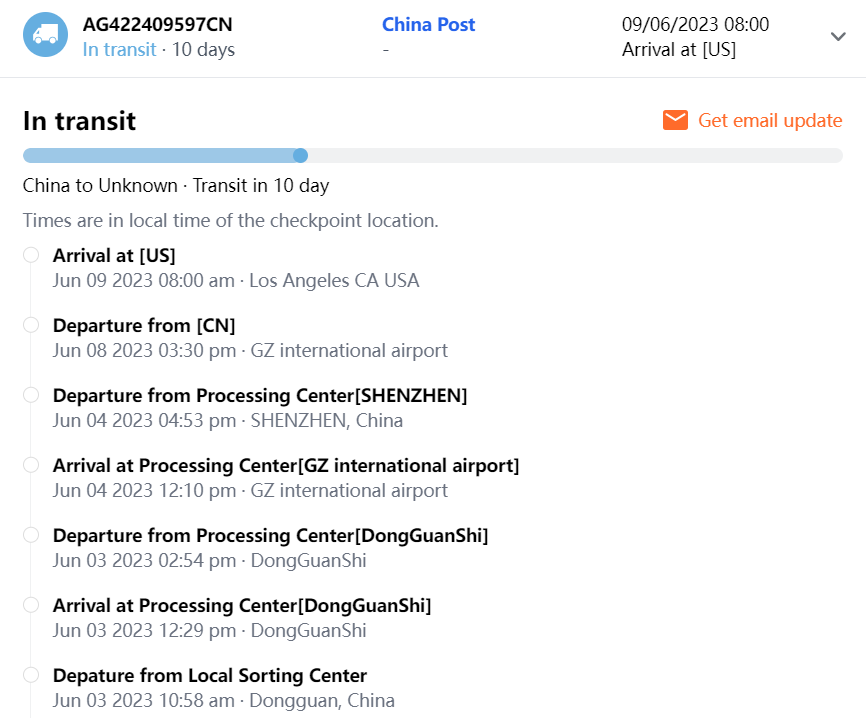The width and height of the screenshot is (866, 718).
Task: Click the header date 09/06/2023 08:00
Action: tap(695, 24)
